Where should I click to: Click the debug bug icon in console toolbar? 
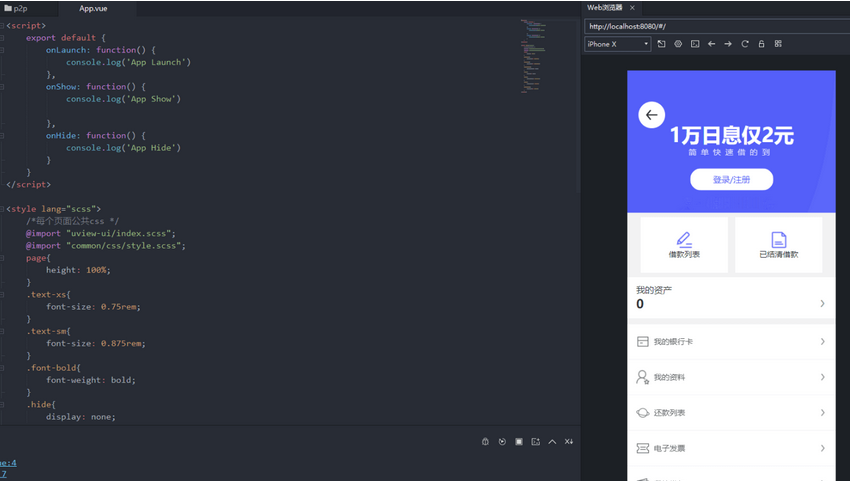(485, 441)
